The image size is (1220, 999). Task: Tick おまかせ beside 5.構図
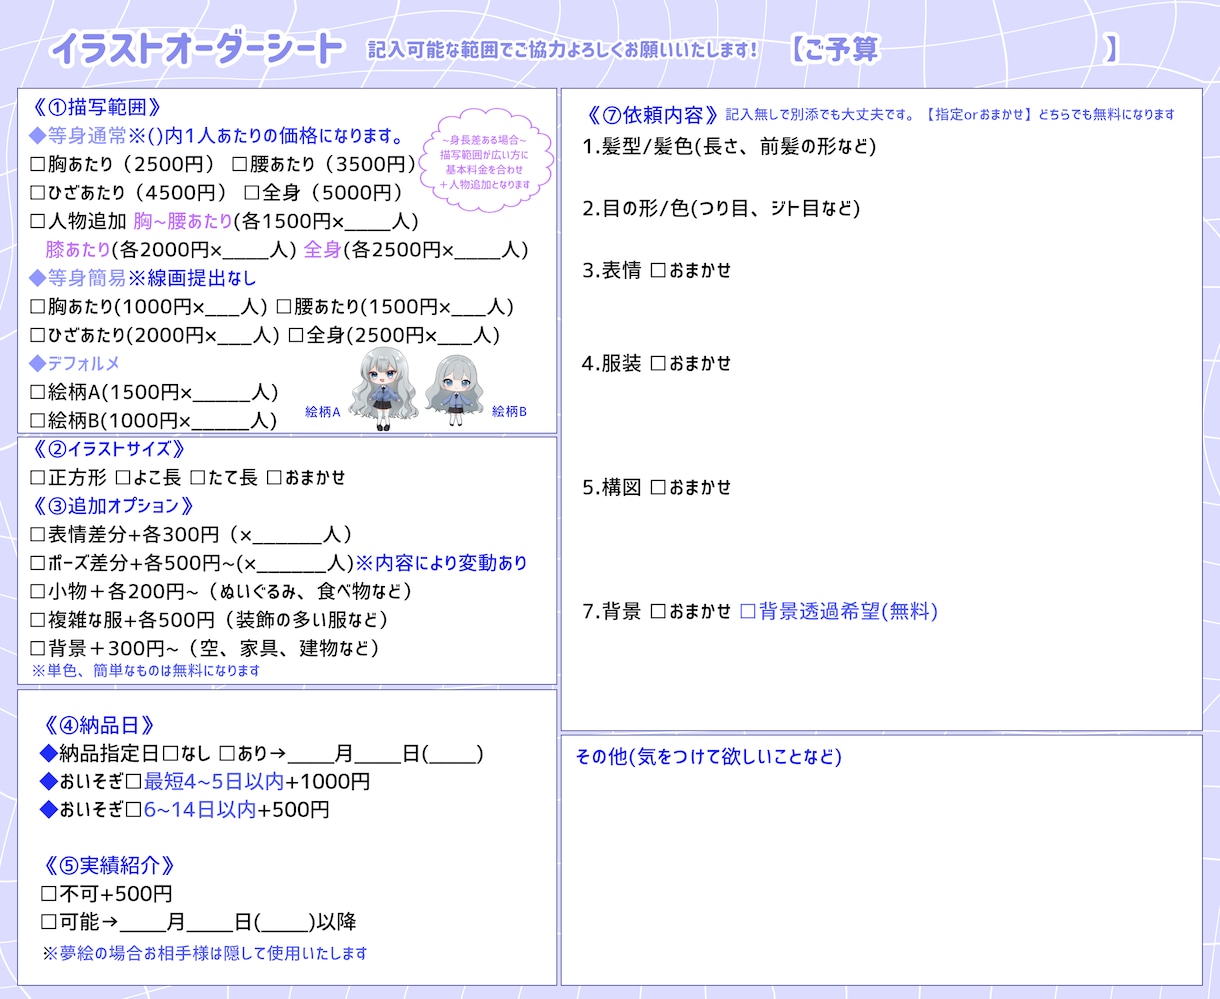(x=658, y=487)
